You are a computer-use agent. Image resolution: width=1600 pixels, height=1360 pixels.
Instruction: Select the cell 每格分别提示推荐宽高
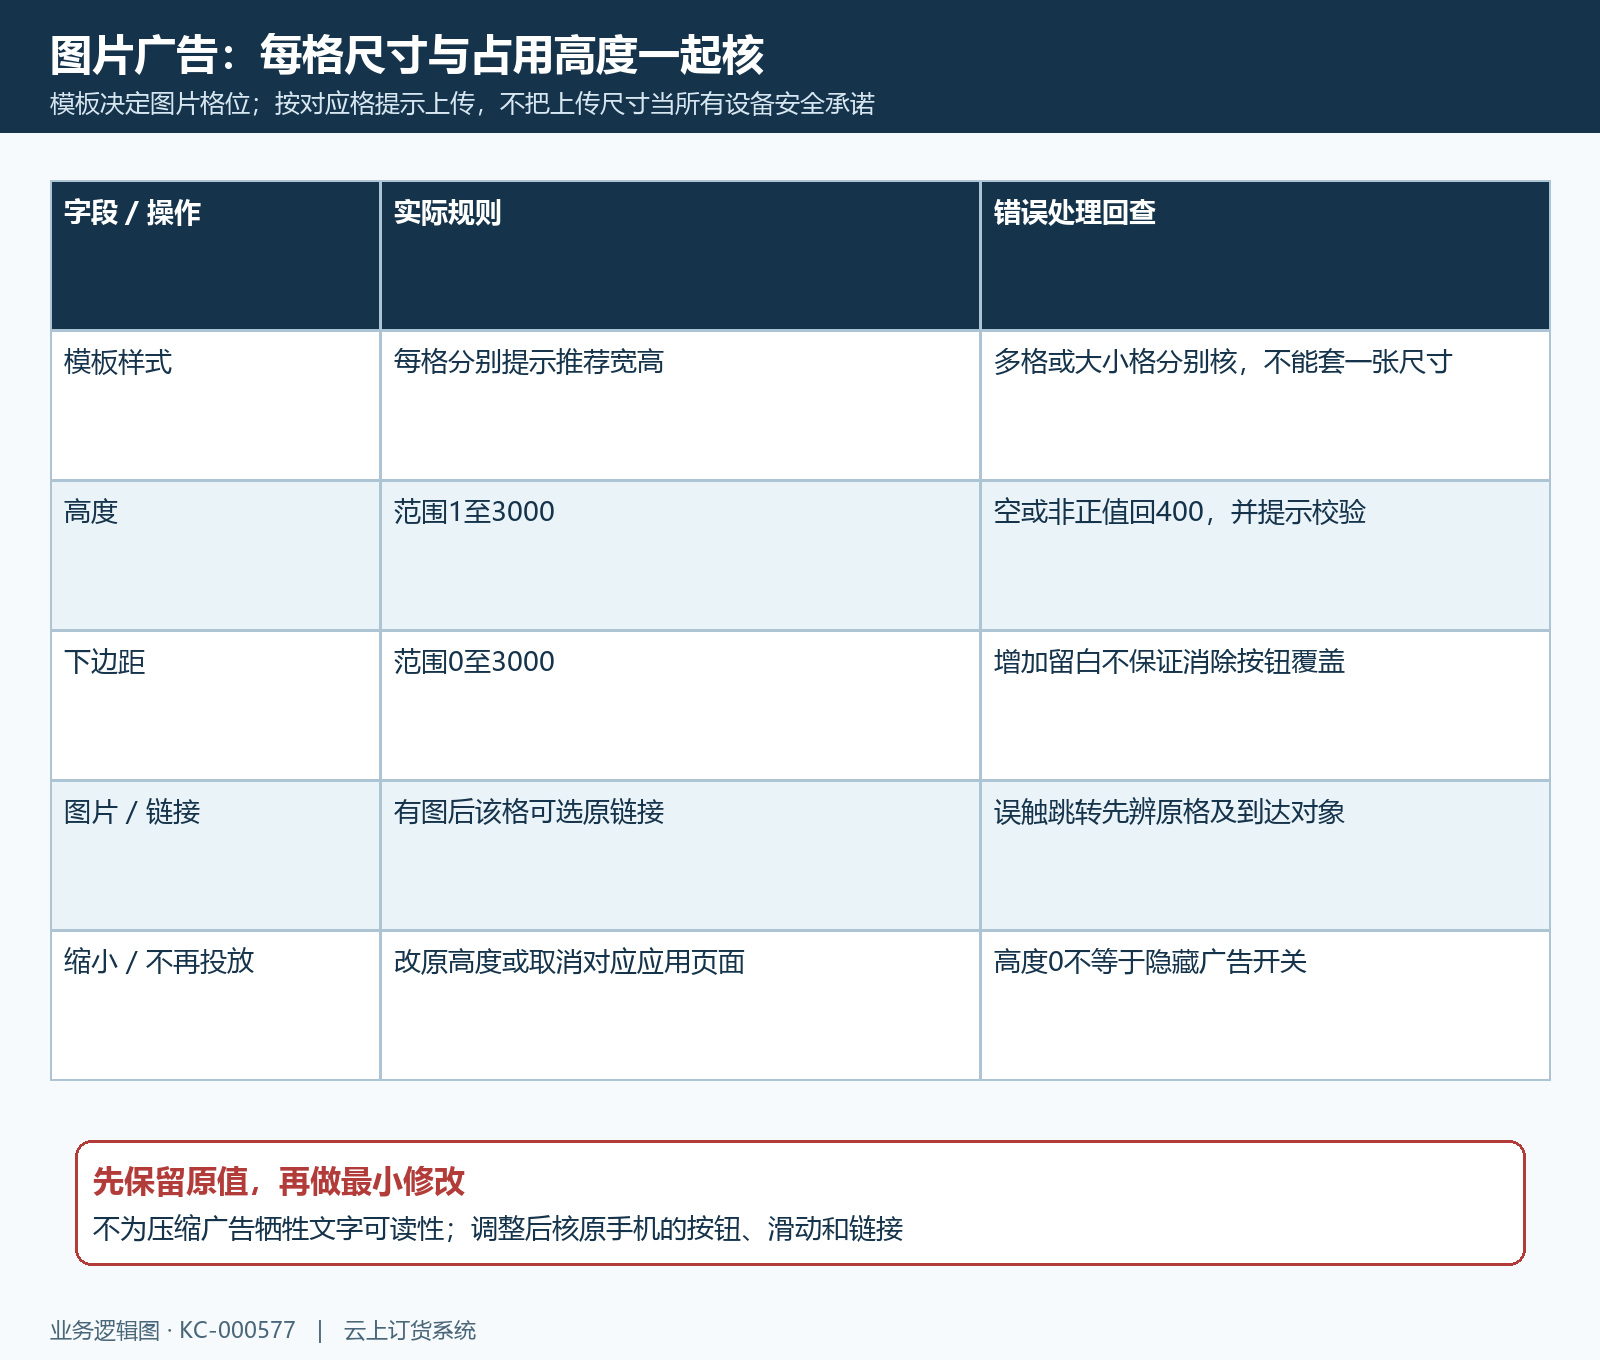pos(680,405)
